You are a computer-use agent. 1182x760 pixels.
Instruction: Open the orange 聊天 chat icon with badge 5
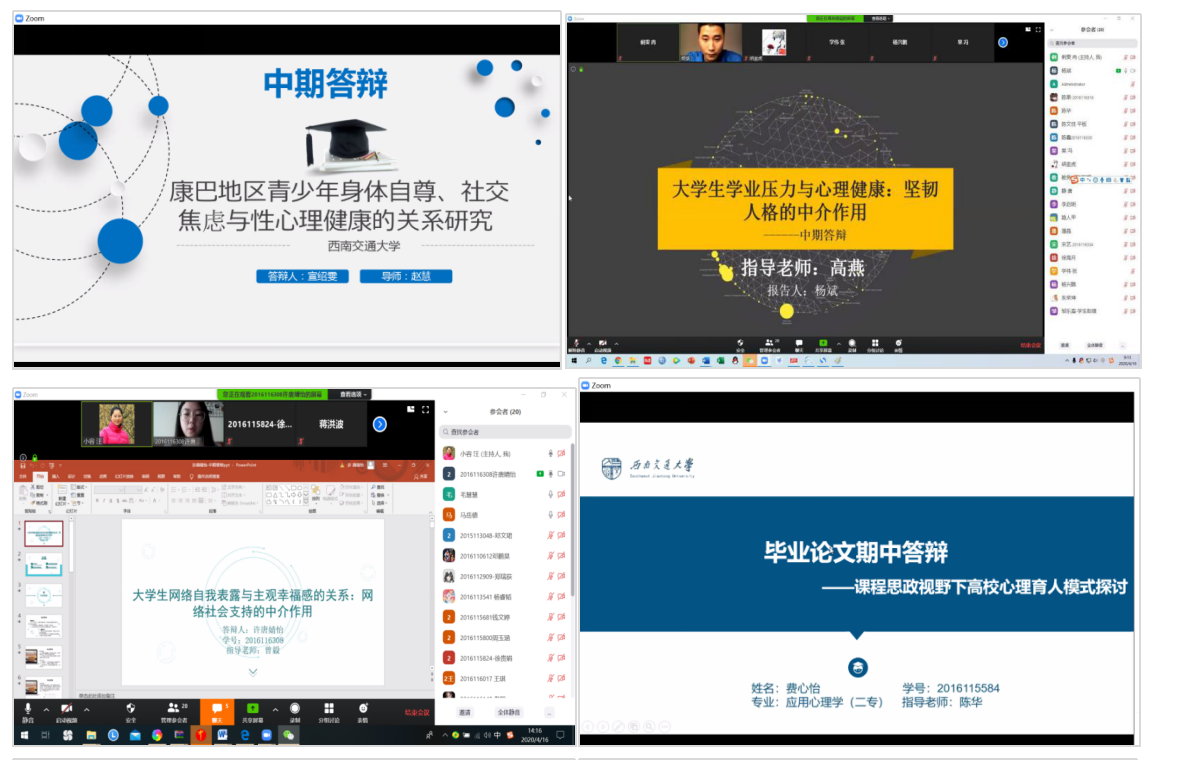(x=216, y=708)
